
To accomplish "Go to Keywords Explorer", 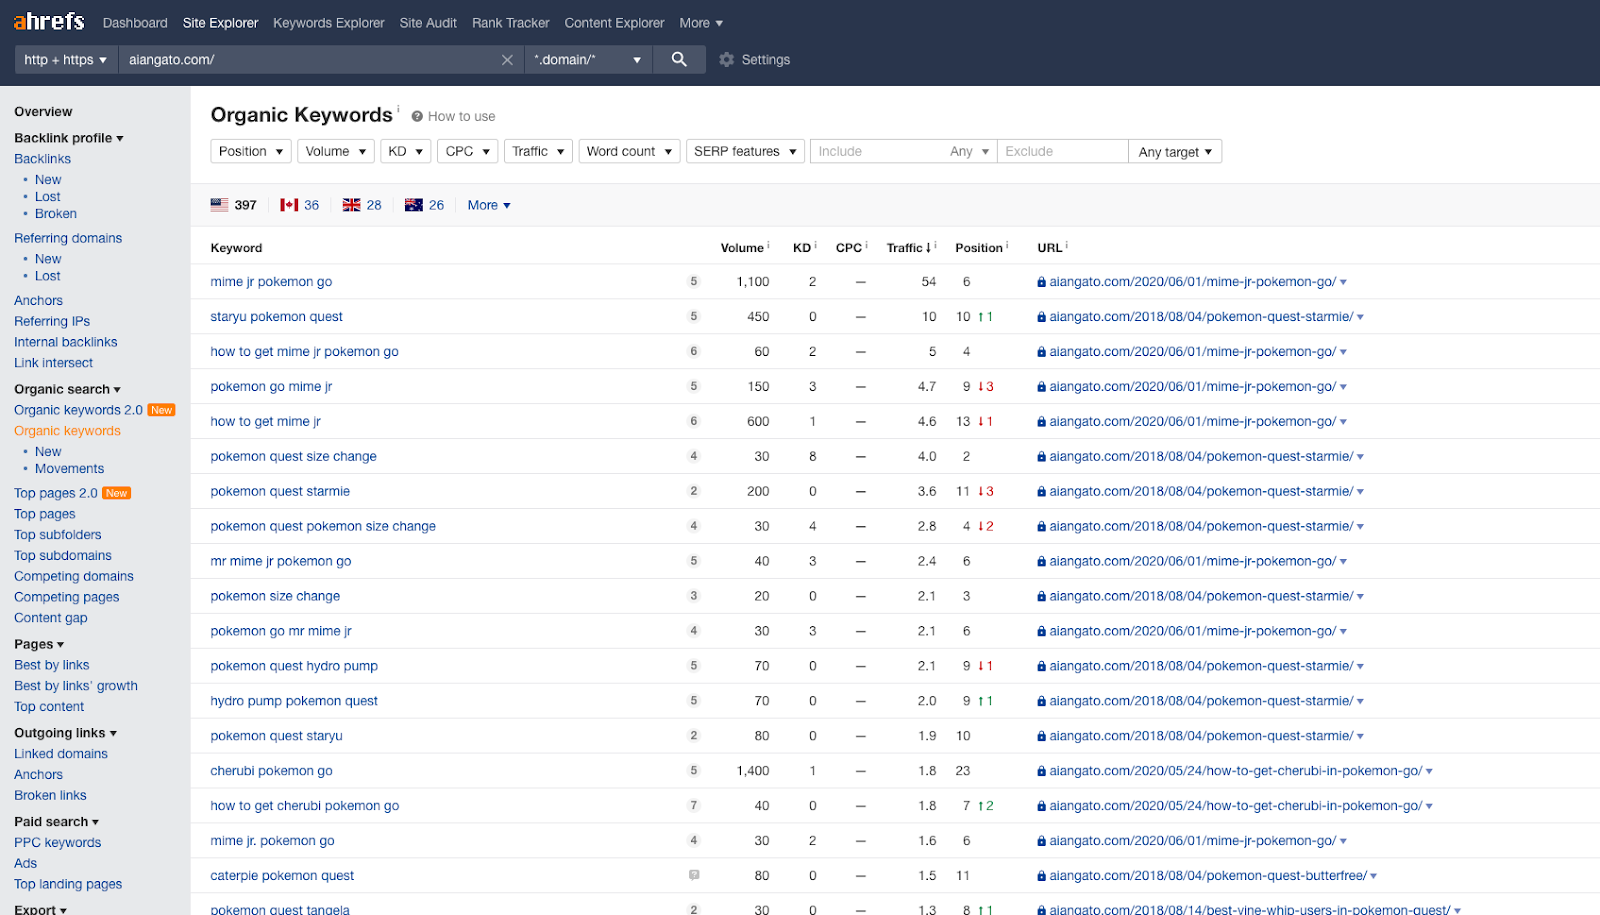I will click(x=329, y=23).
